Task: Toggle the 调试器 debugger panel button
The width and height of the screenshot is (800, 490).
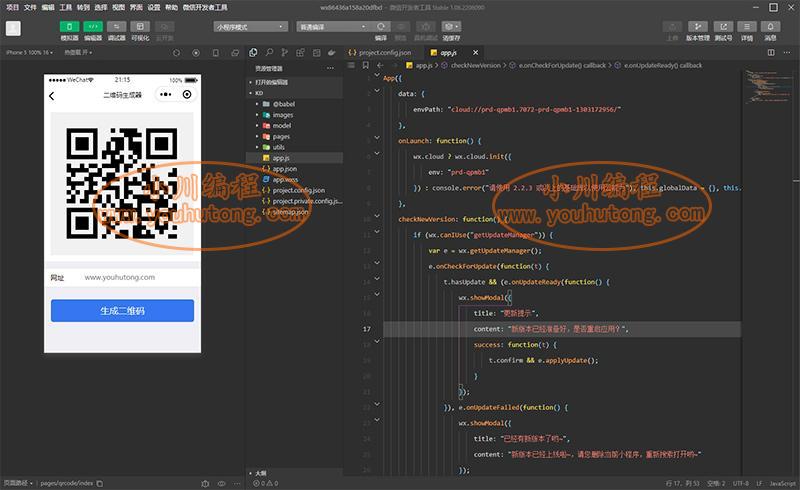Action: pyautogui.click(x=116, y=27)
